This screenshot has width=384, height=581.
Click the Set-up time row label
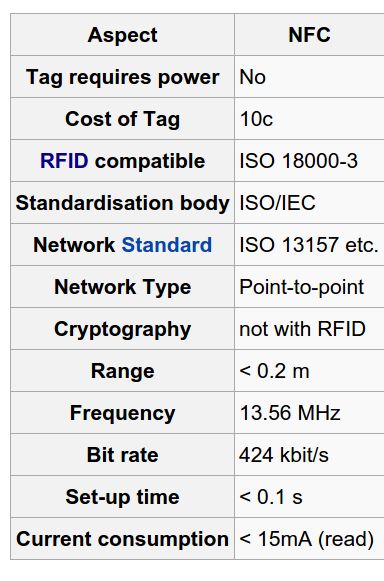click(123, 497)
